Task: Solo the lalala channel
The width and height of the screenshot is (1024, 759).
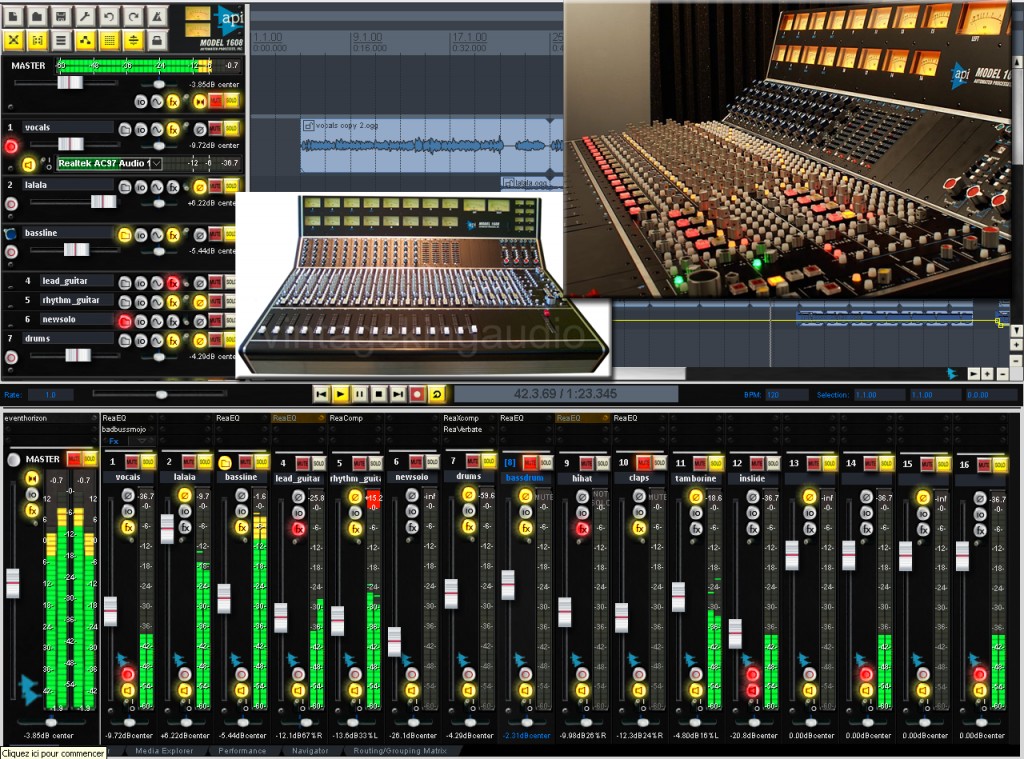Action: point(205,461)
